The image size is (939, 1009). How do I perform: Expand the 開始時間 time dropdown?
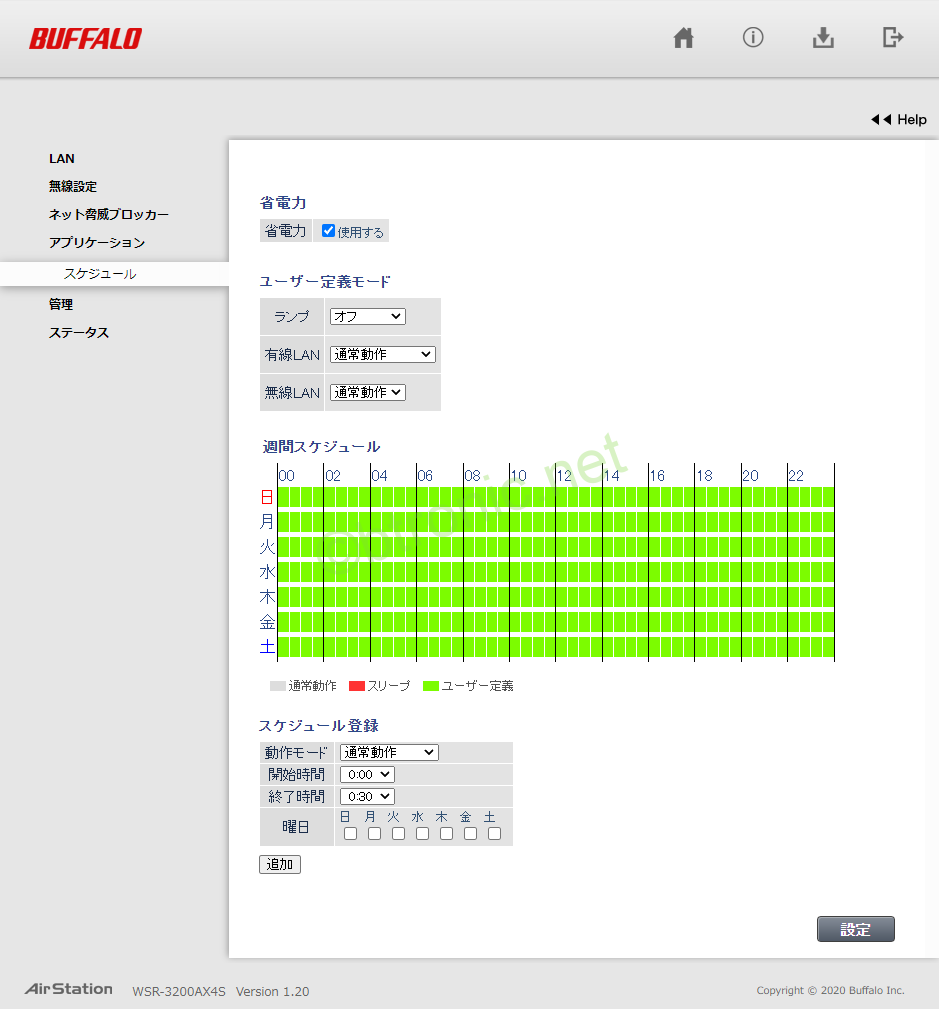[x=367, y=774]
